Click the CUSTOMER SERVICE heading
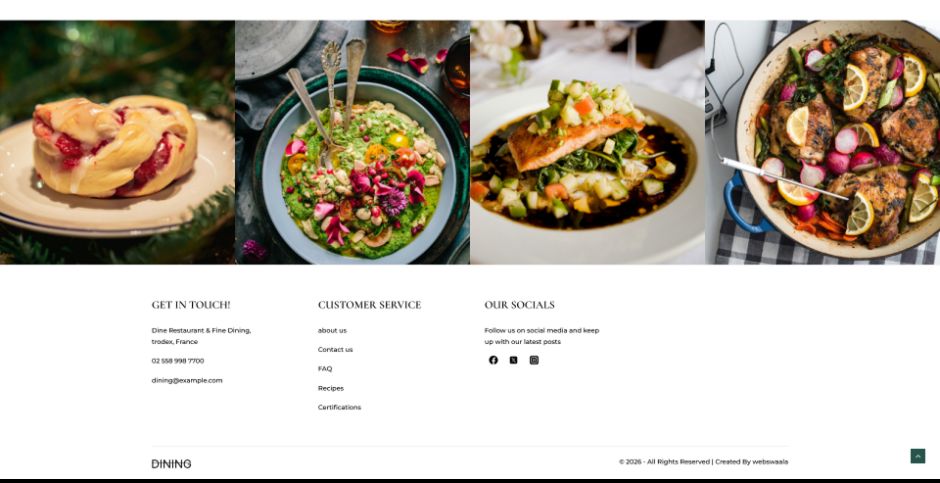This screenshot has width=940, height=483. [369, 305]
